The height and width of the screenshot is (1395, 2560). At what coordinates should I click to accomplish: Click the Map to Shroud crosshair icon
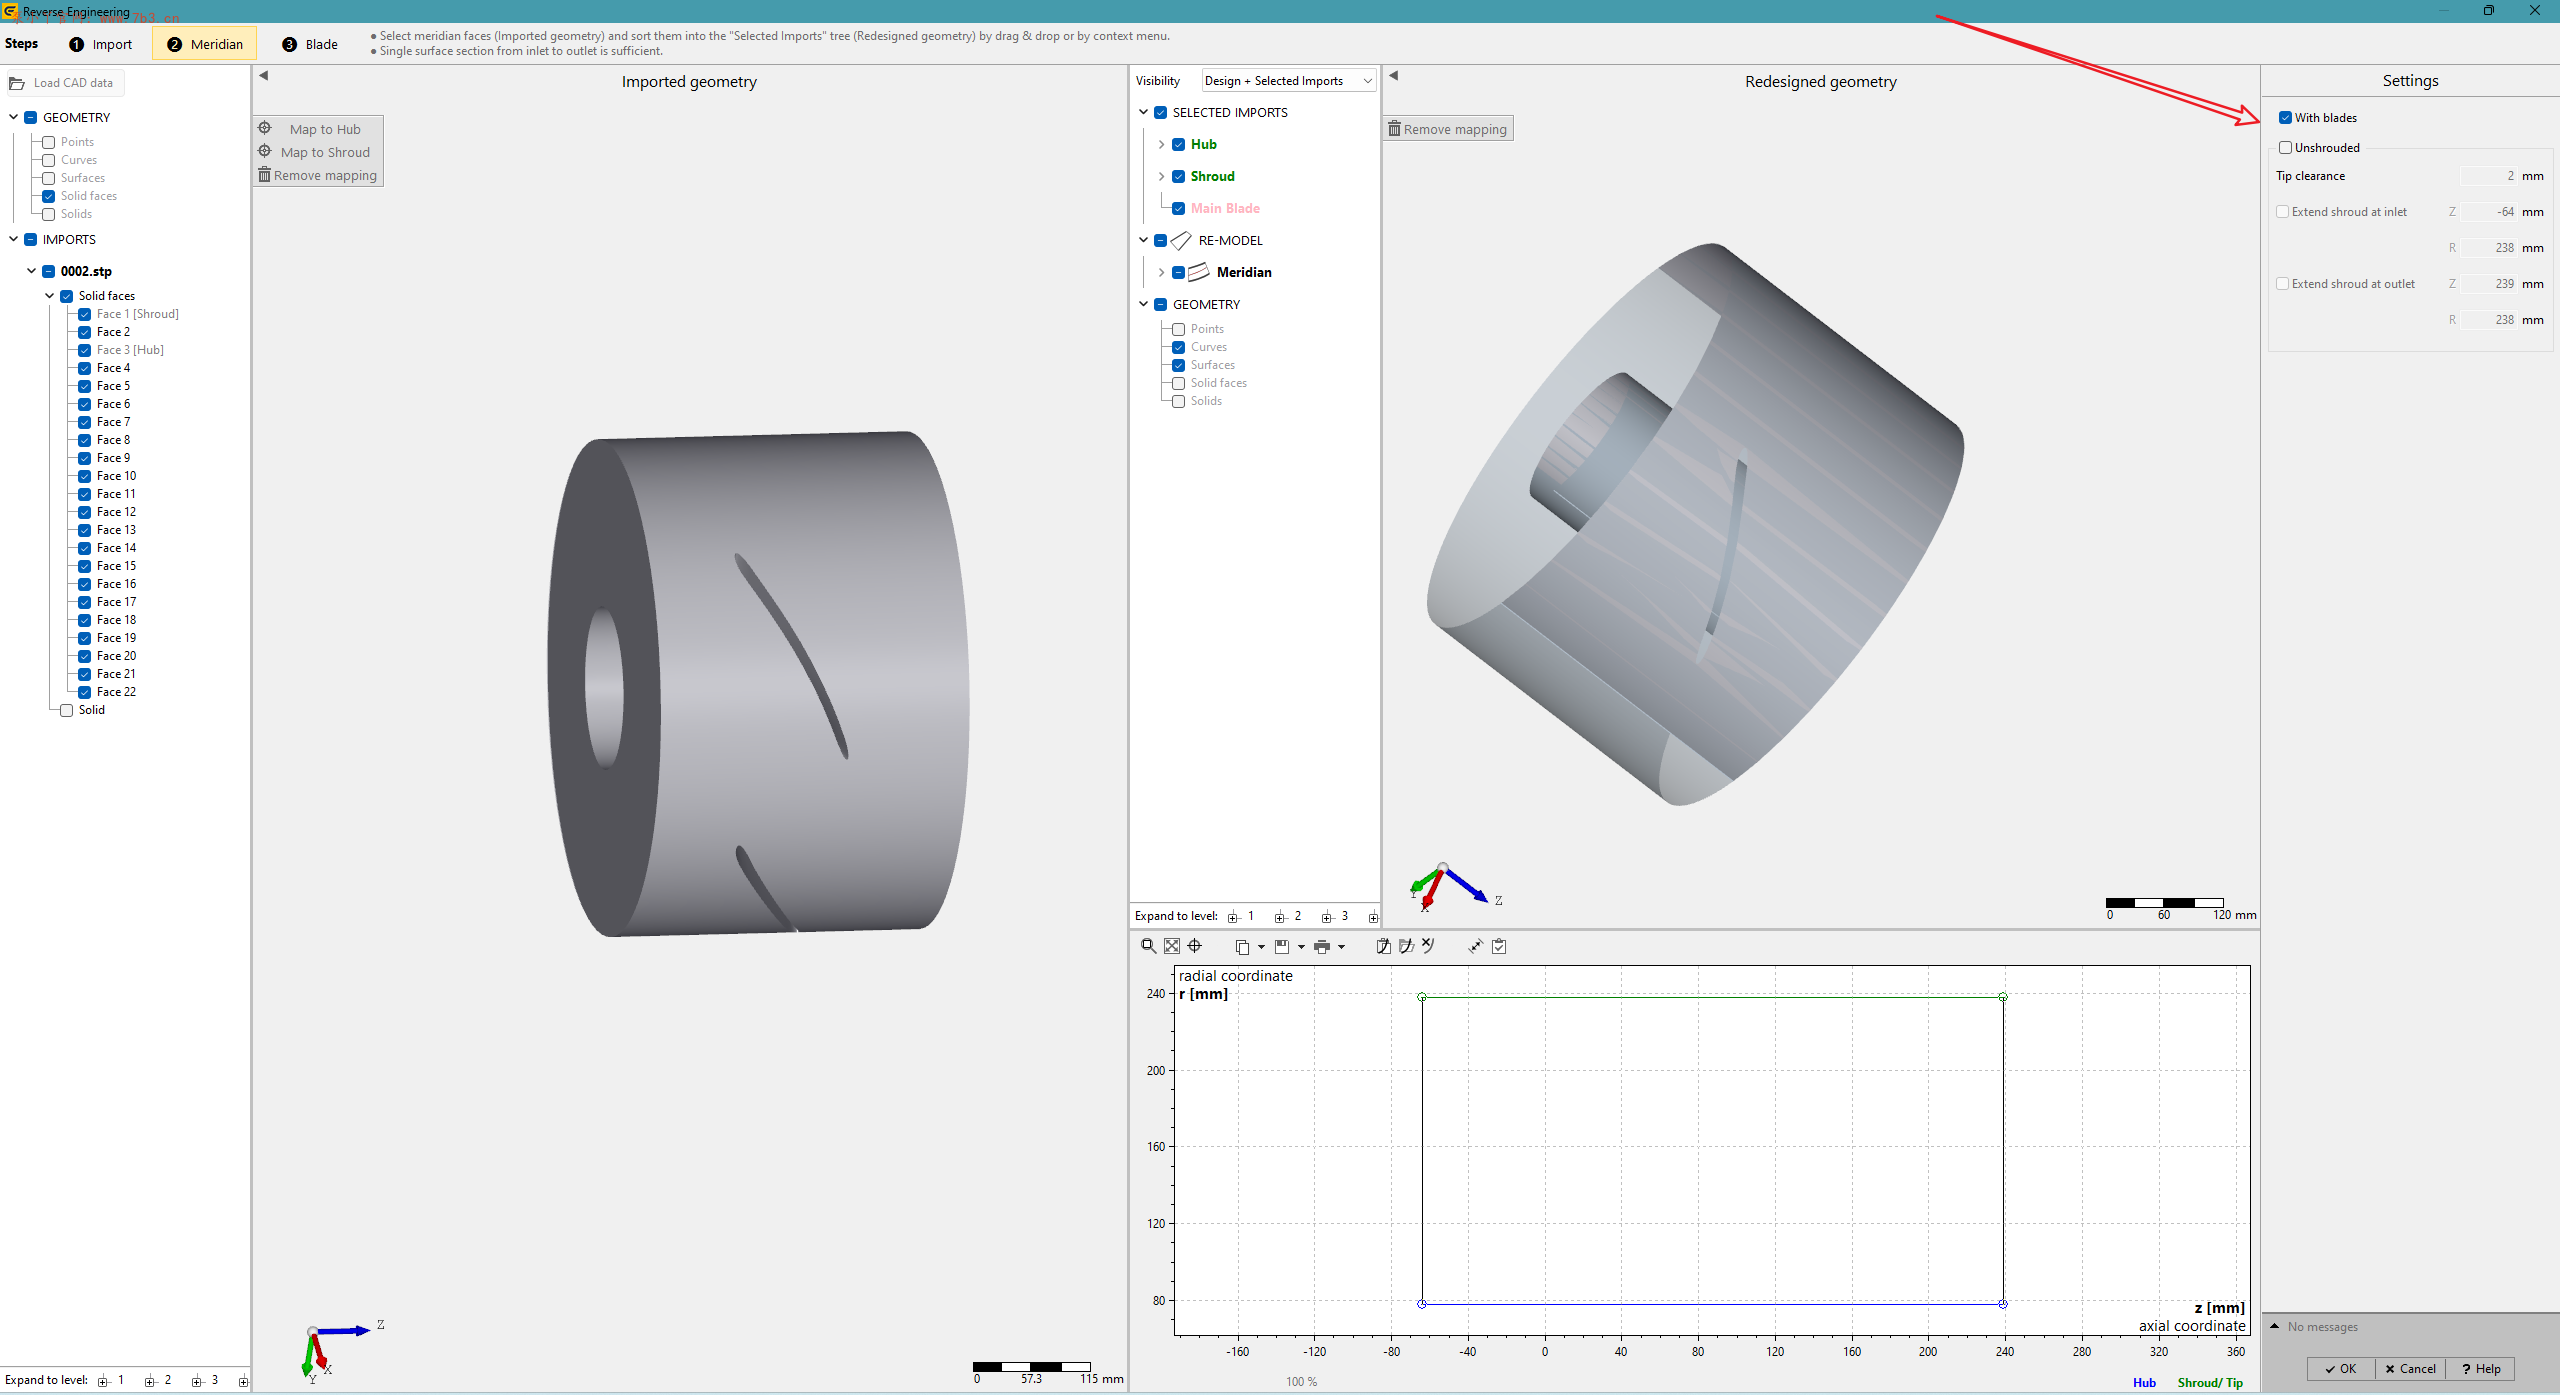point(265,151)
